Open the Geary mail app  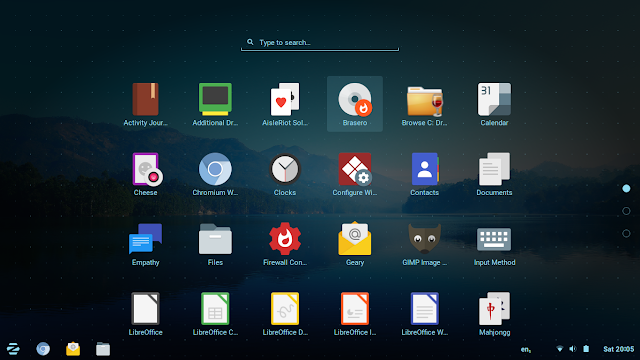click(x=355, y=244)
